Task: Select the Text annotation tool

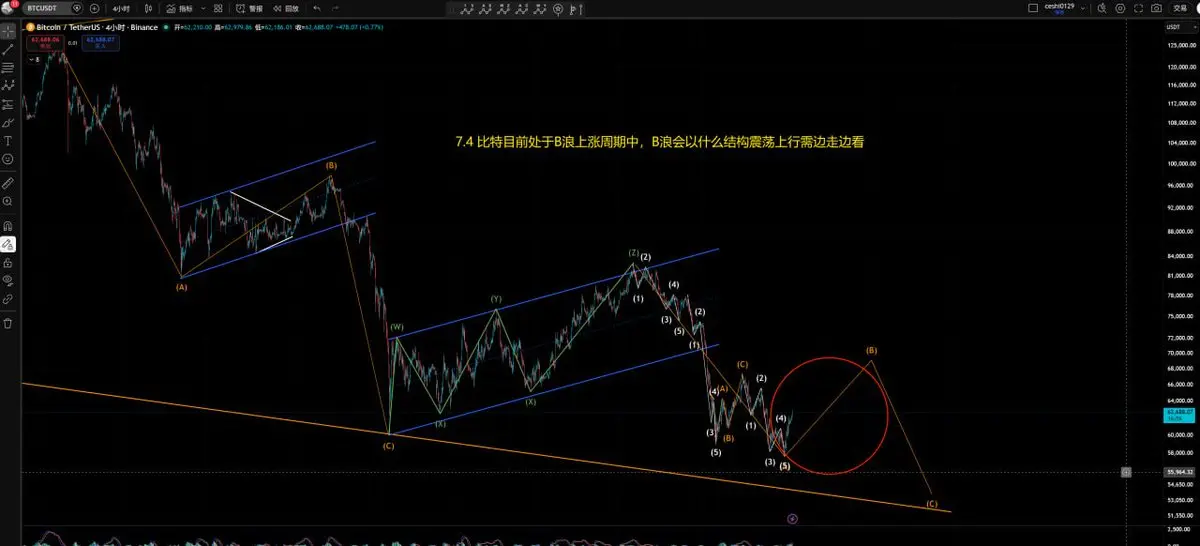Action: pyautogui.click(x=8, y=141)
